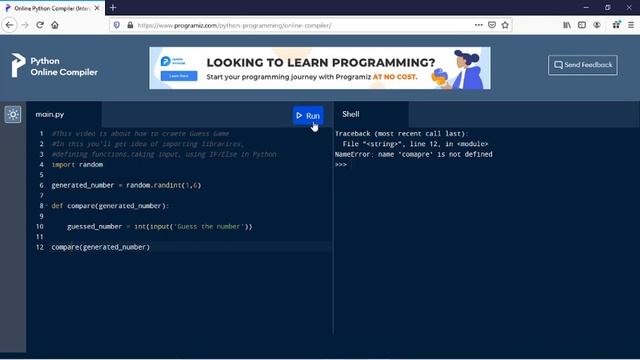Click the 'compare(generated_number)' call line
640x360 pixels.
pos(100,247)
